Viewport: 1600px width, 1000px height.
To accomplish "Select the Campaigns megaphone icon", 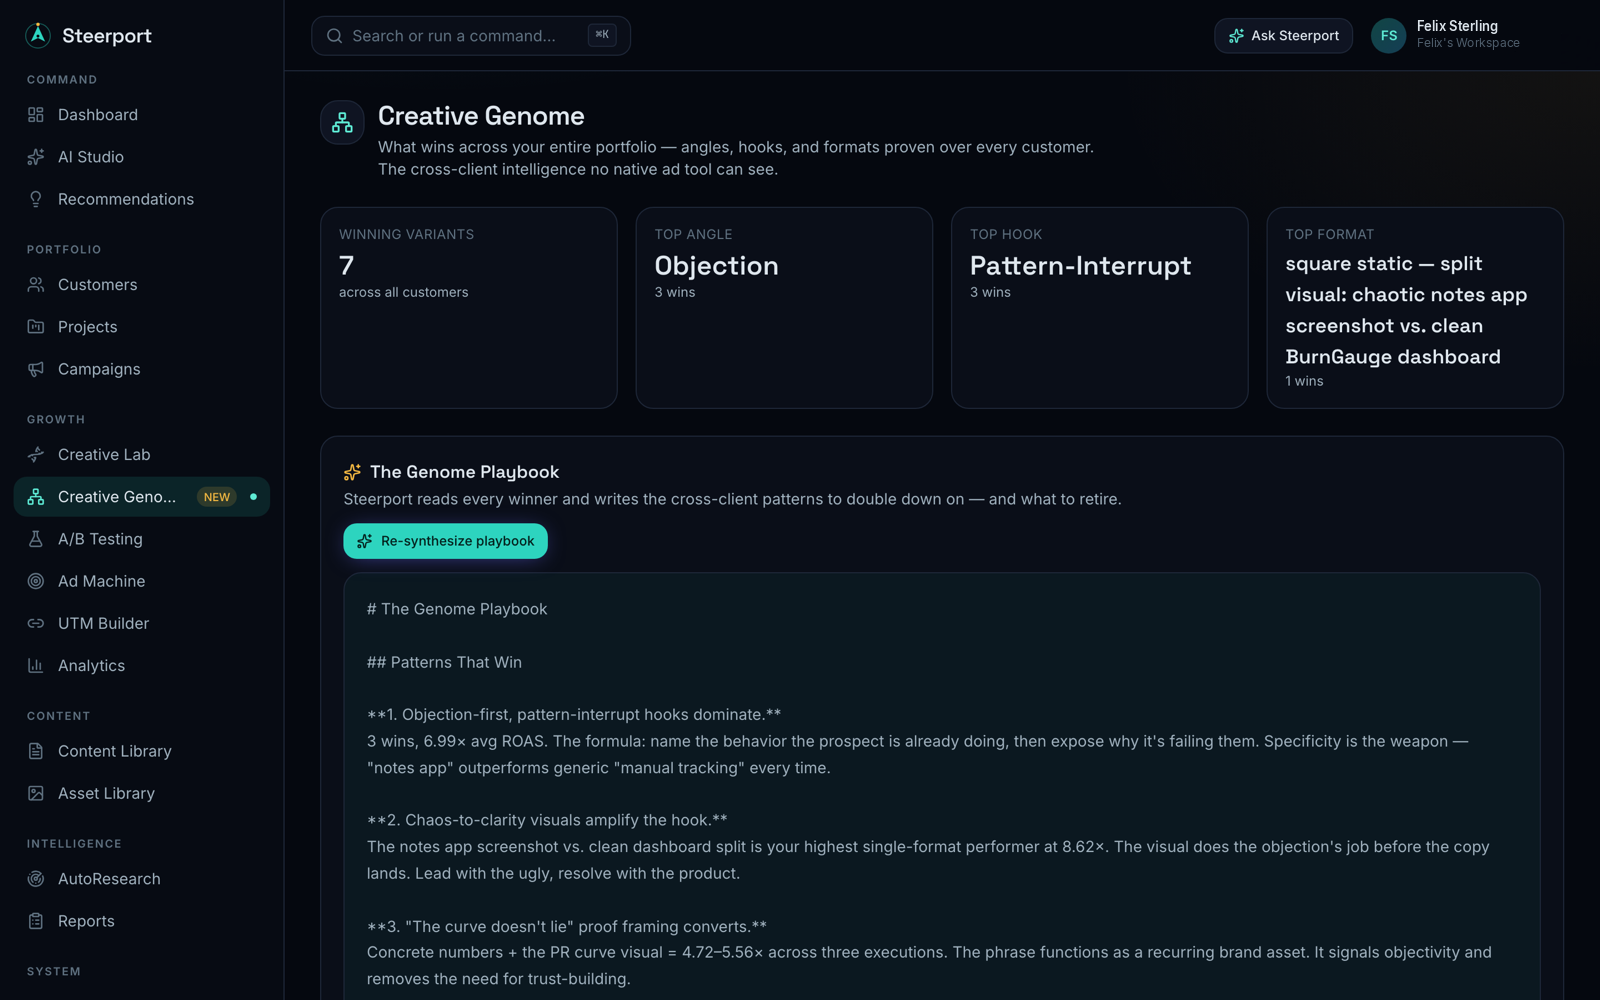I will point(36,369).
